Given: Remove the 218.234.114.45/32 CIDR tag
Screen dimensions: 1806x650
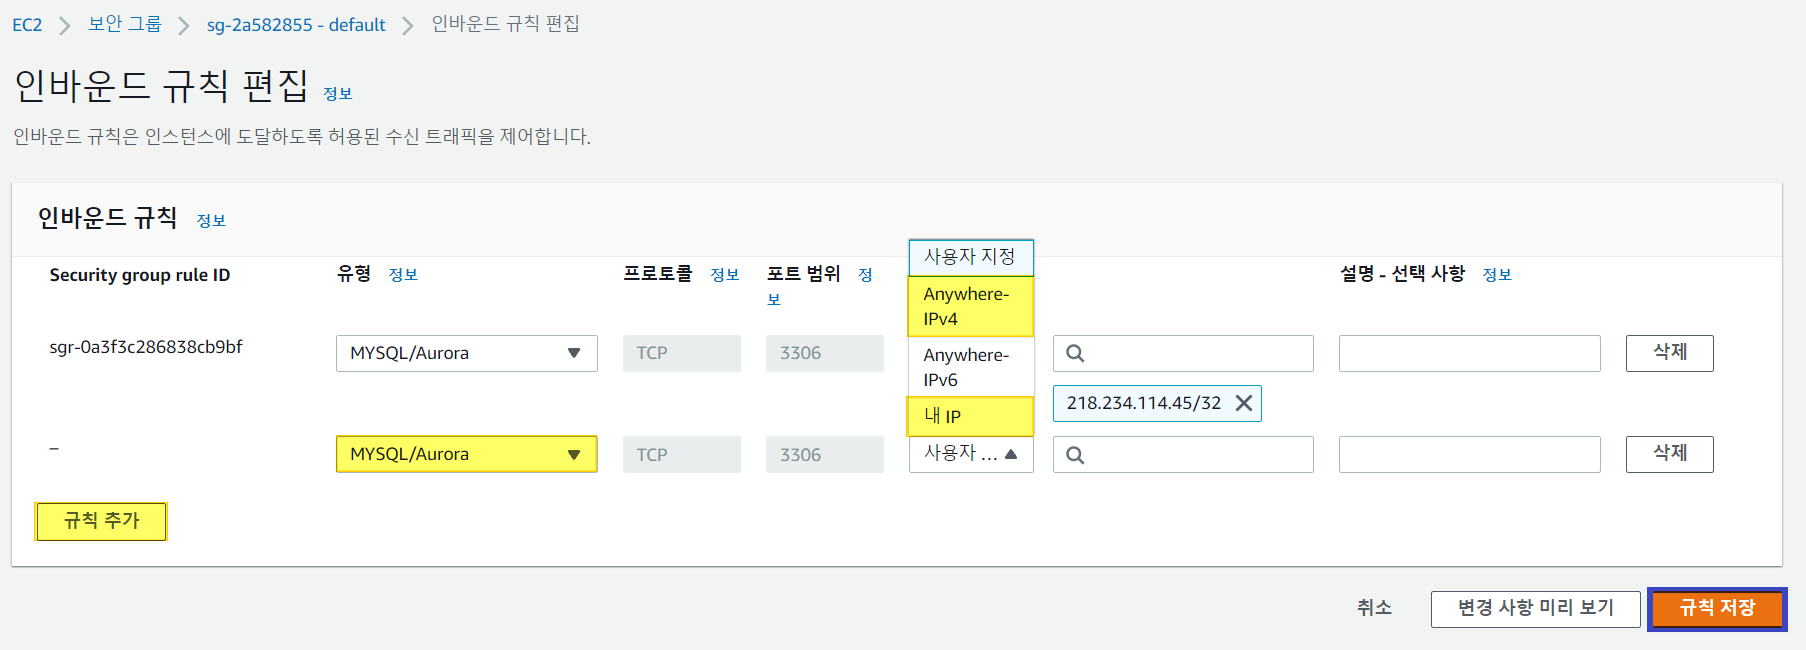Looking at the screenshot, I should point(1244,403).
